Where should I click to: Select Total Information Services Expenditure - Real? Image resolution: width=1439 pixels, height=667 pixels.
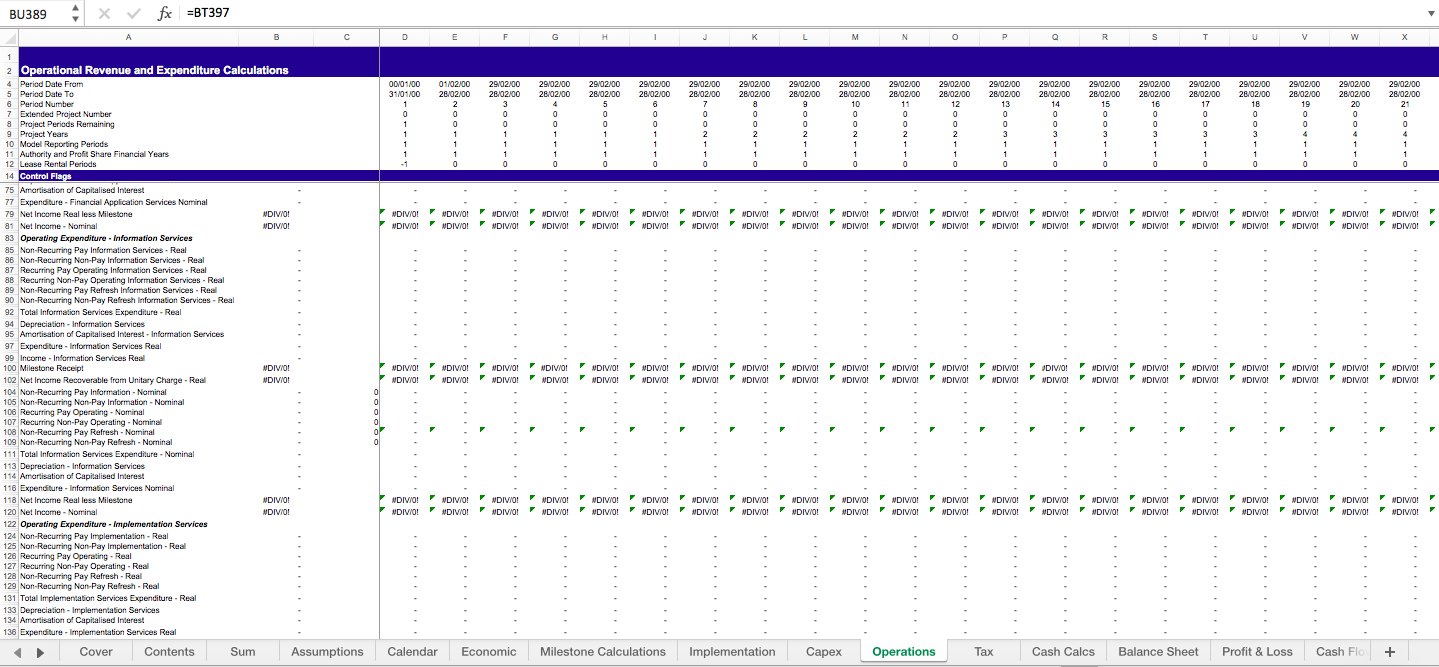point(100,312)
